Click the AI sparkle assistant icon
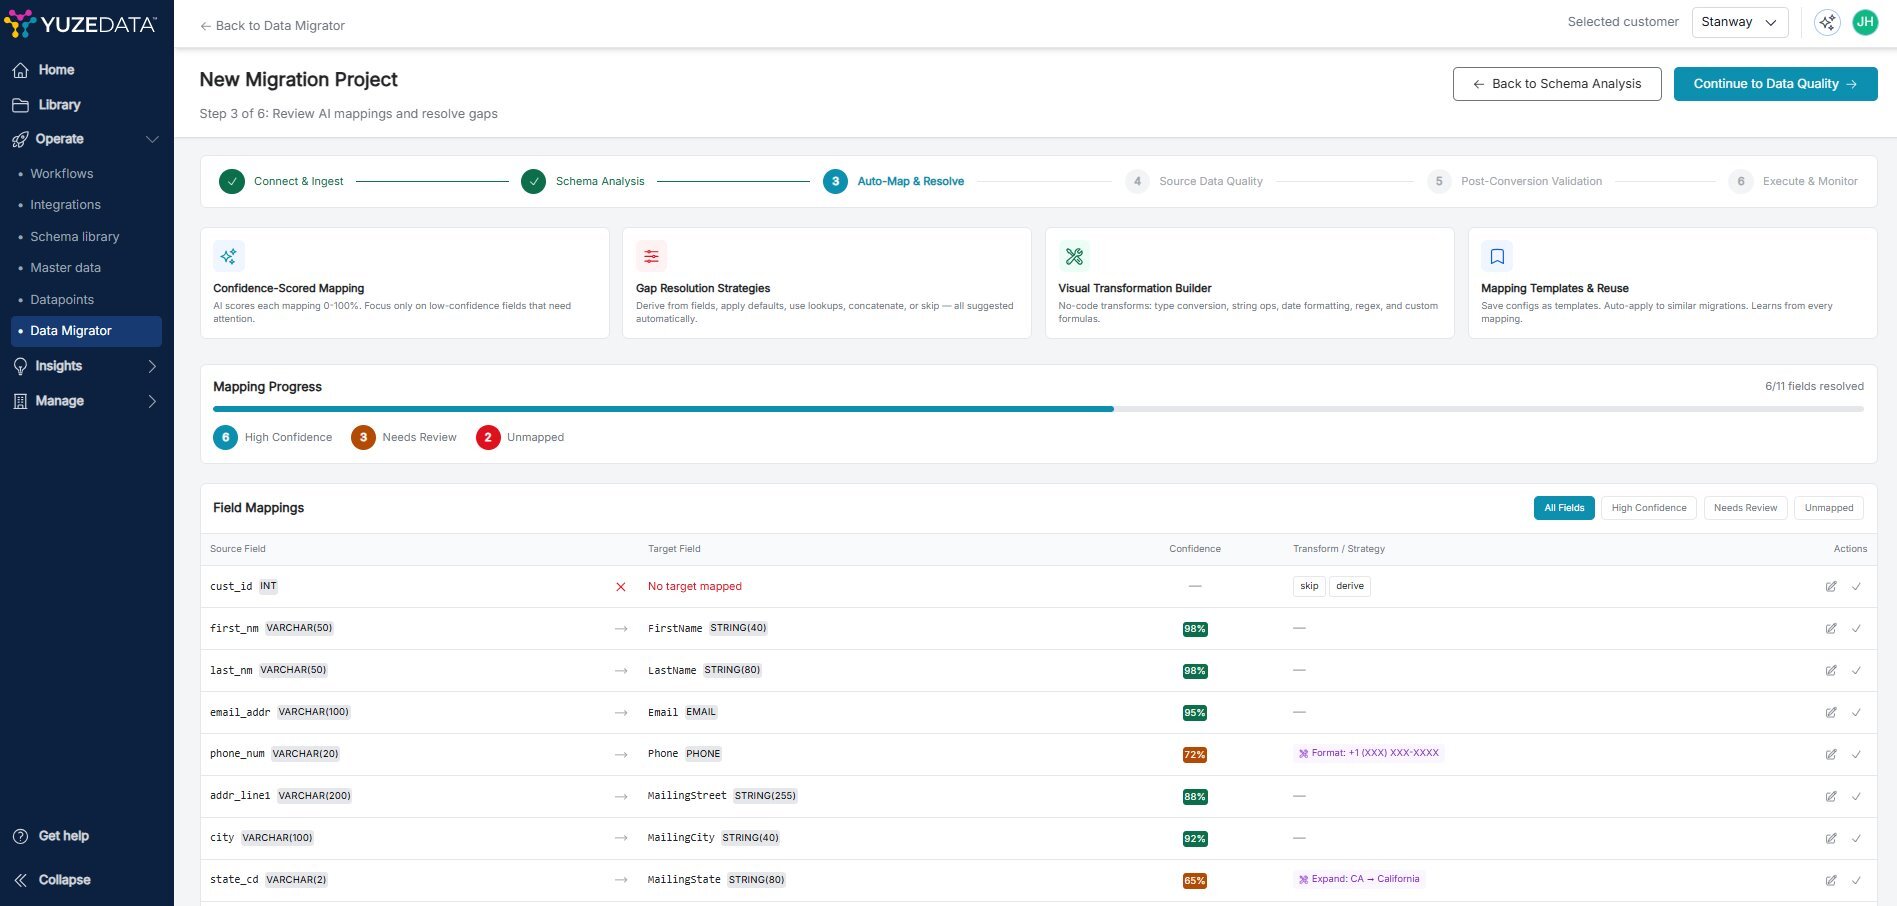This screenshot has height=906, width=1897. tap(1827, 22)
